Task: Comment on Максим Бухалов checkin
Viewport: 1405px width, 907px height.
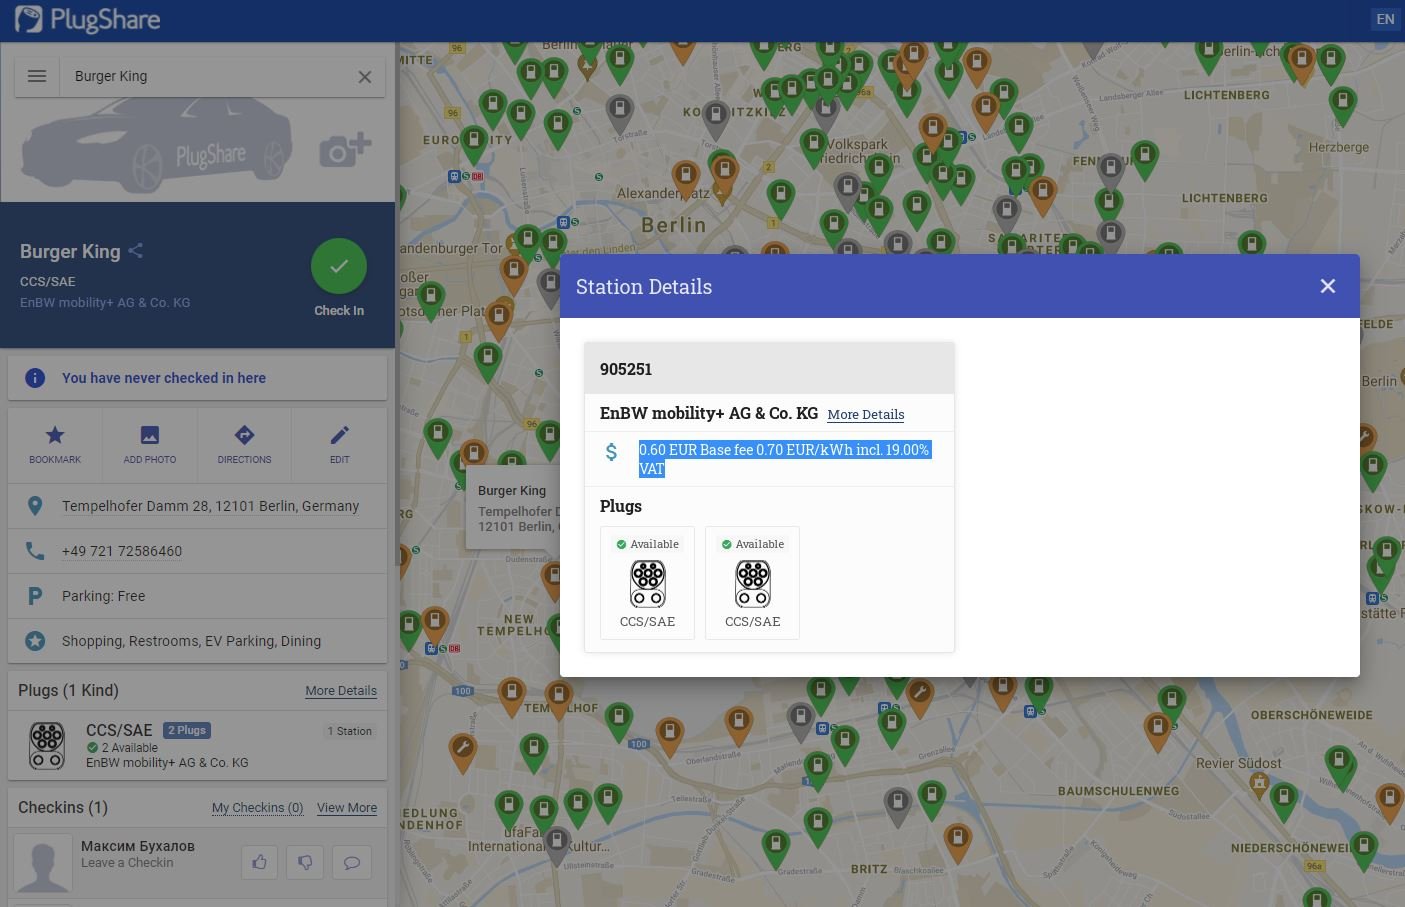Action: click(x=351, y=862)
